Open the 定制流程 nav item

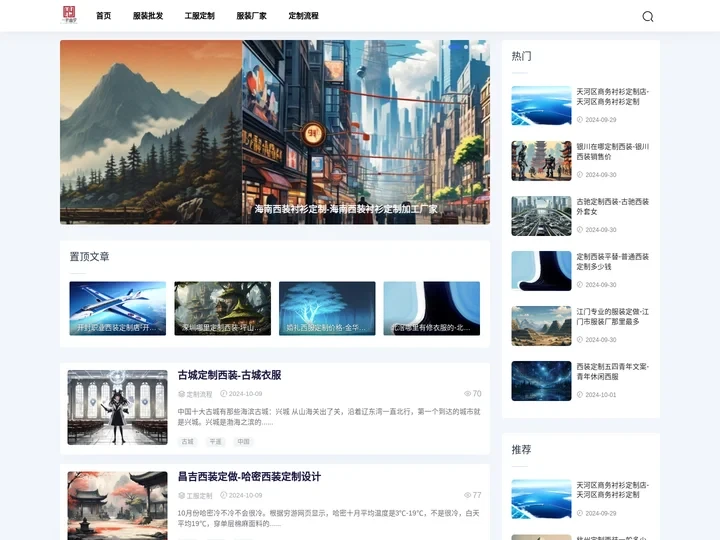304,16
